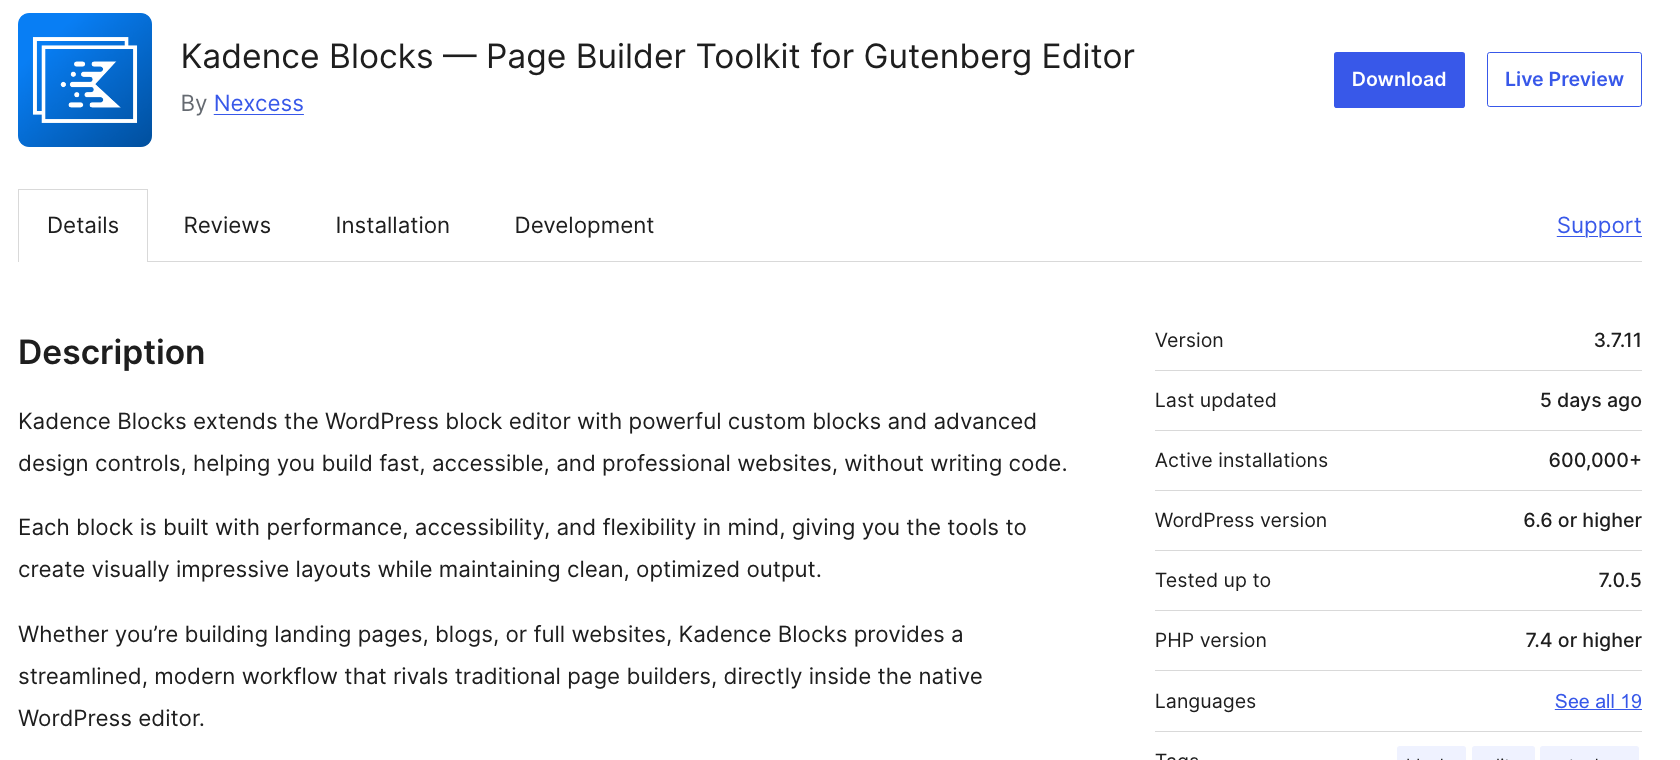View all languages via See all 19
This screenshot has height=760, width=1680.
(x=1598, y=701)
